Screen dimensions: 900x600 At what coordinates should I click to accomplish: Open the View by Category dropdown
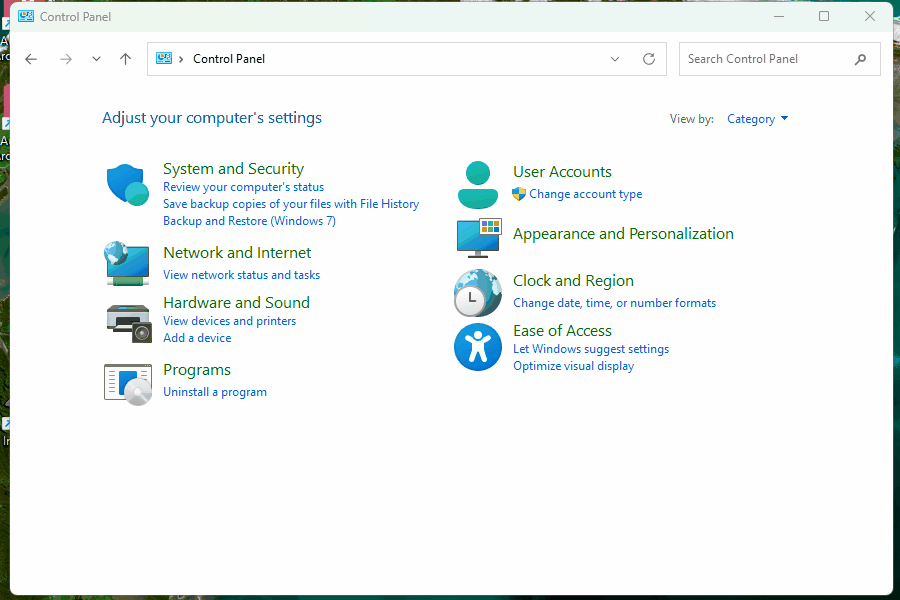[x=757, y=119]
